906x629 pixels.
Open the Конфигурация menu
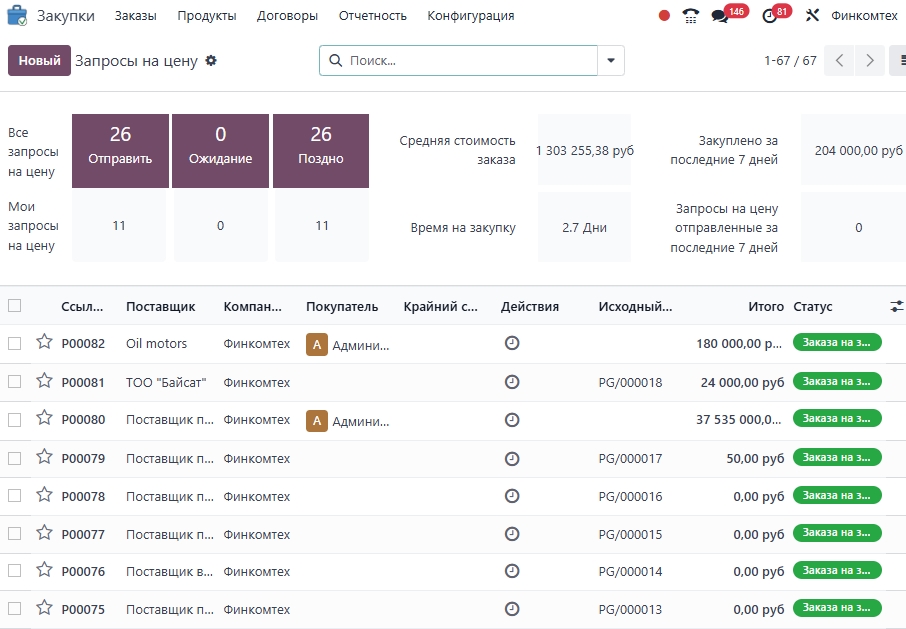click(470, 16)
